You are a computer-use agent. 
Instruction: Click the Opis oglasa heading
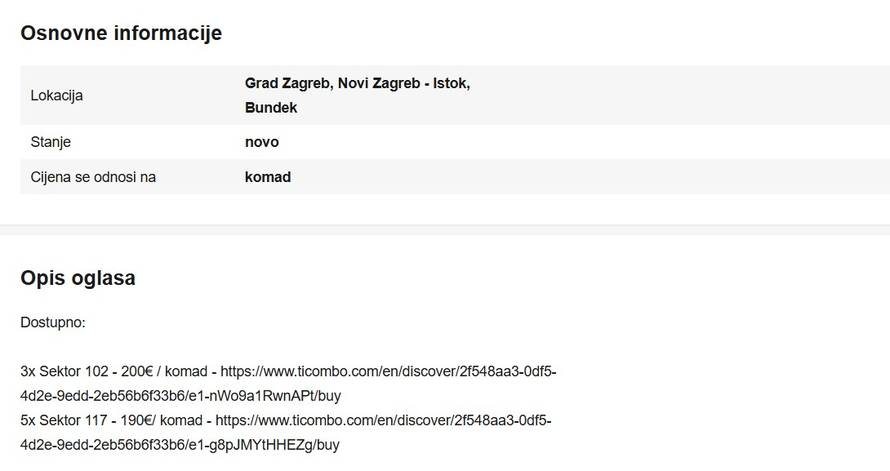pos(78,279)
